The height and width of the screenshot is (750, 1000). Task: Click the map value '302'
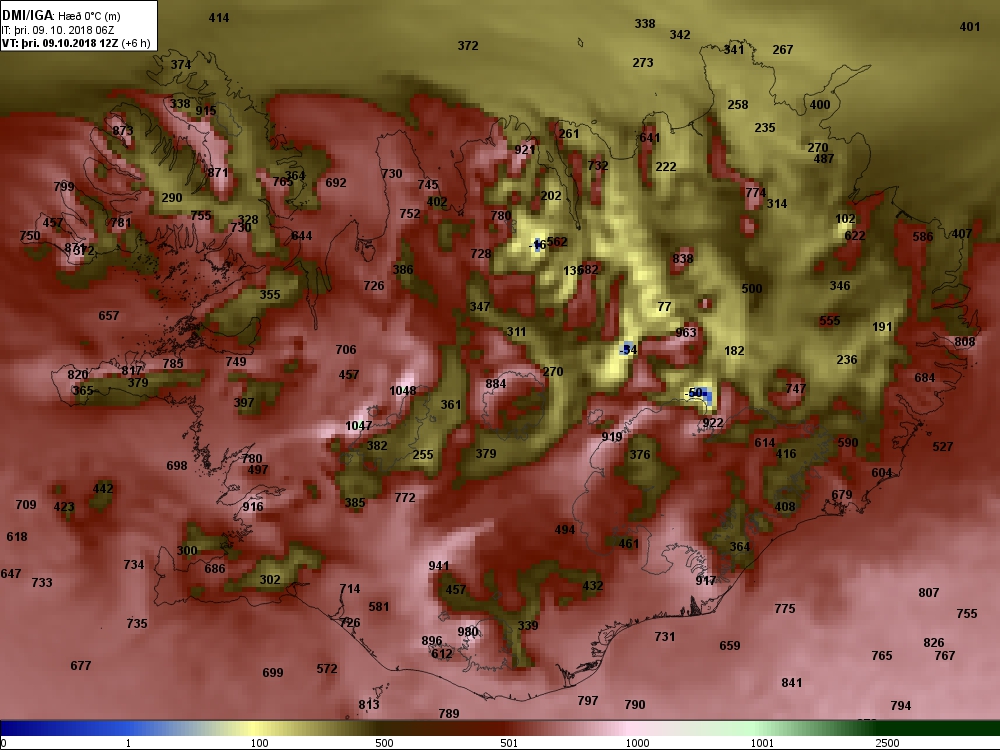pos(270,580)
